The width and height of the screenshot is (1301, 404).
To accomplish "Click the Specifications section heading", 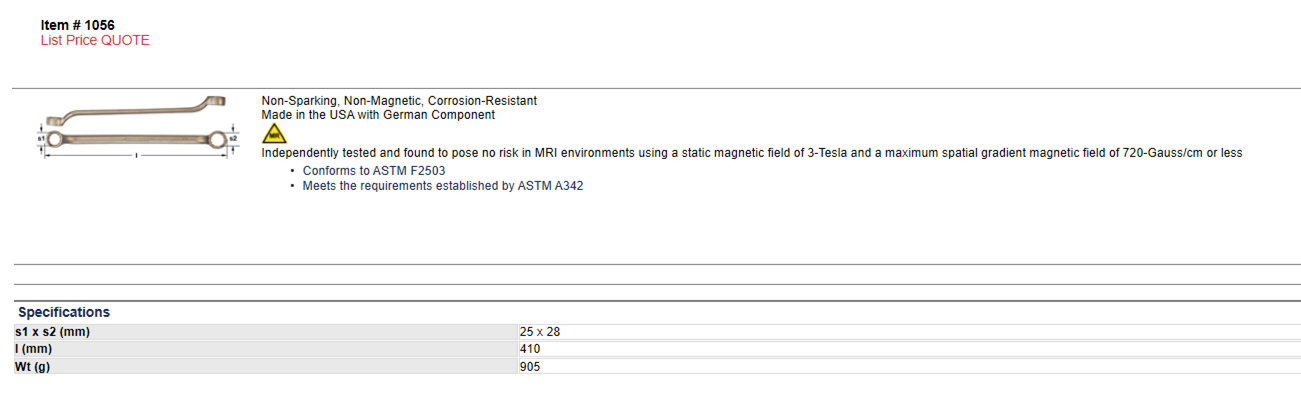I will pyautogui.click(x=64, y=312).
